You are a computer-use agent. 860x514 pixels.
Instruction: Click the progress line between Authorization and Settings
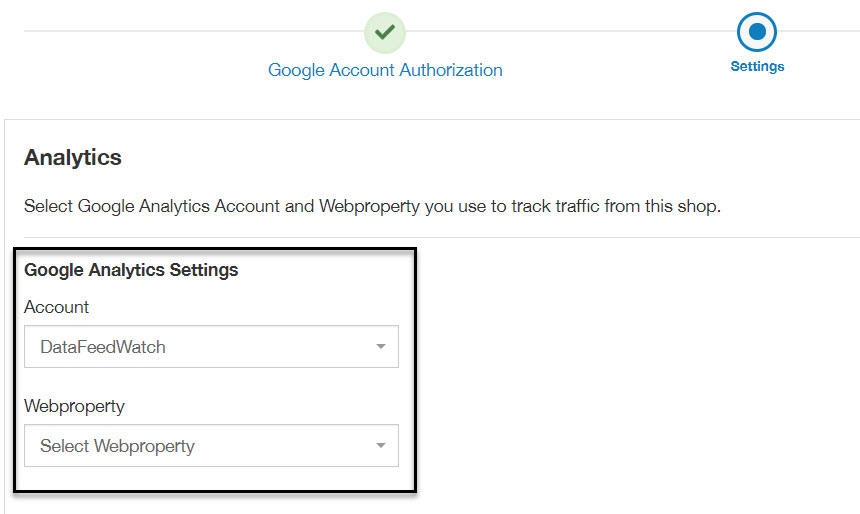click(x=570, y=31)
